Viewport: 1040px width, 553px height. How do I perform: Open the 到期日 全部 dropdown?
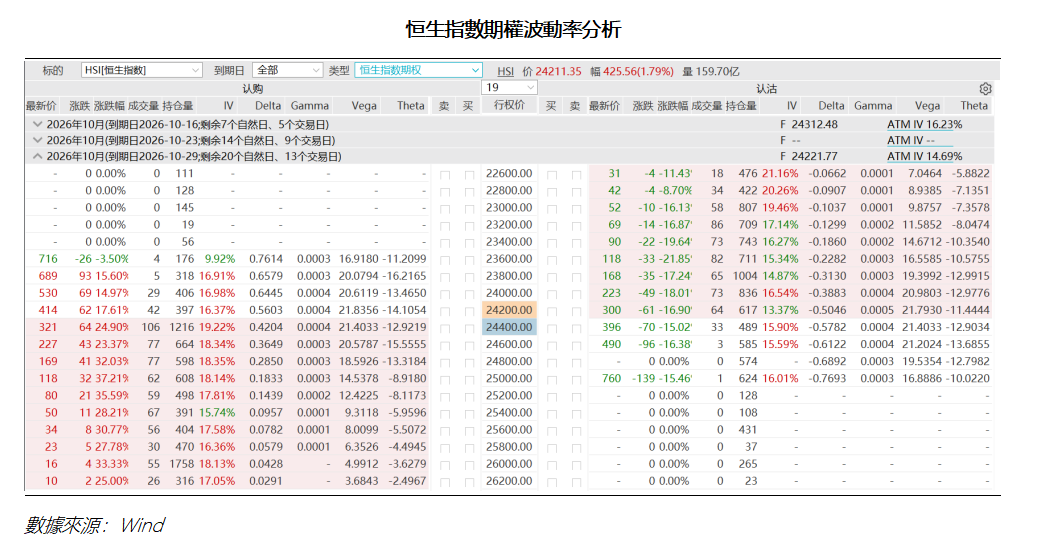click(x=287, y=70)
